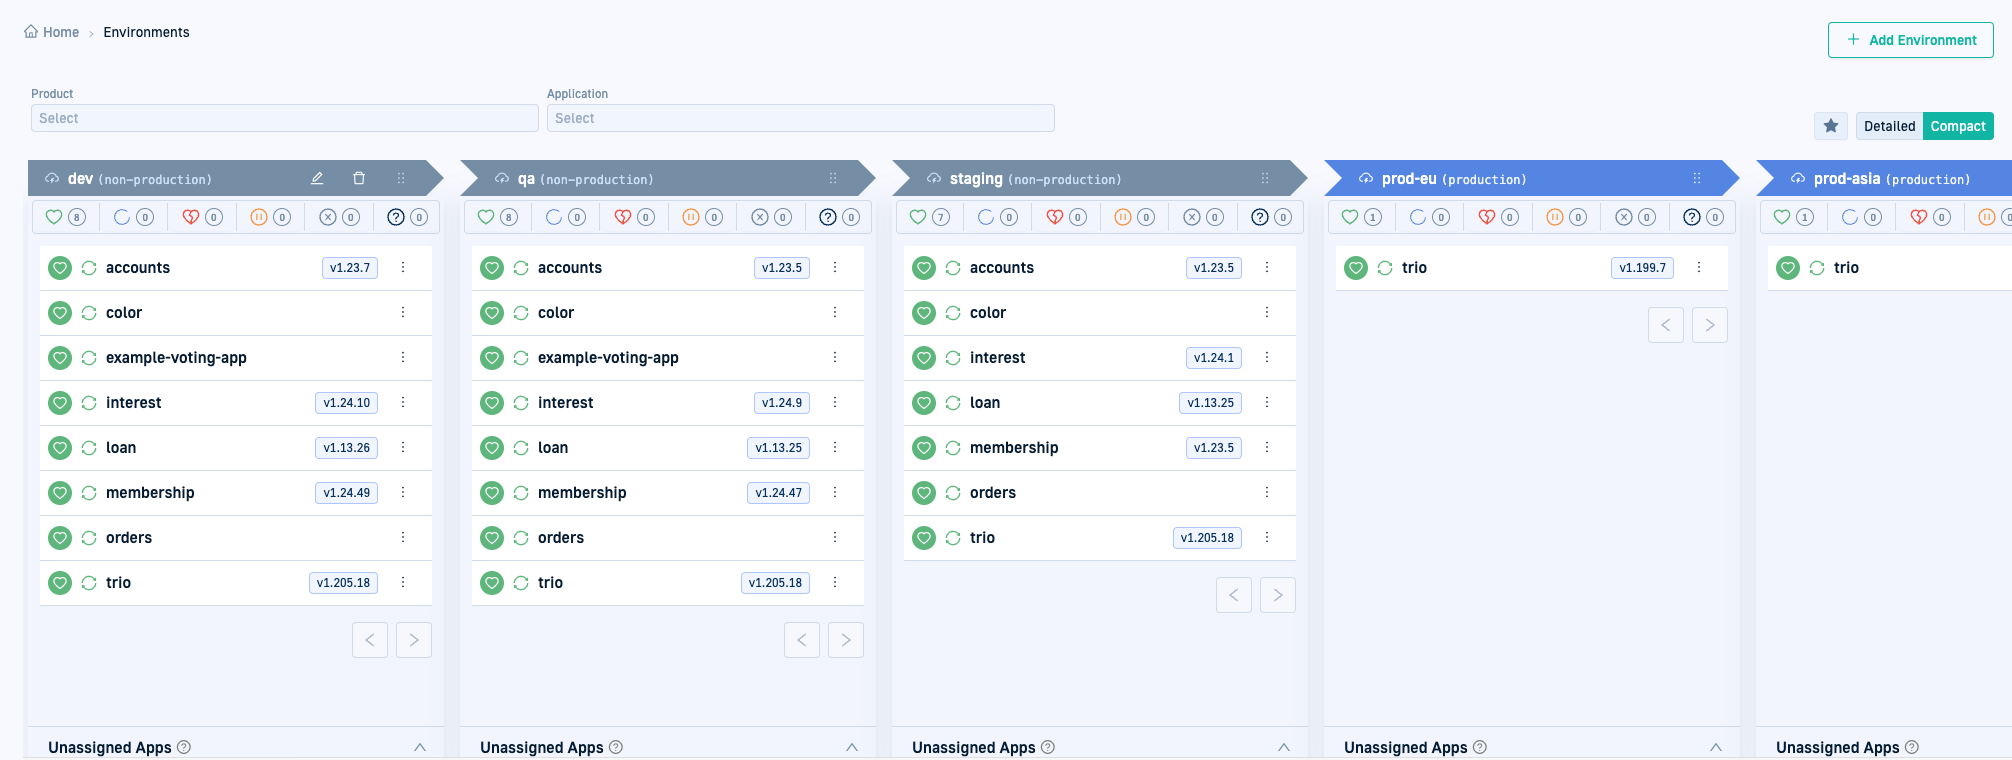The width and height of the screenshot is (2012, 760).
Task: Click sync status icon for qa loan app
Action: 521,448
